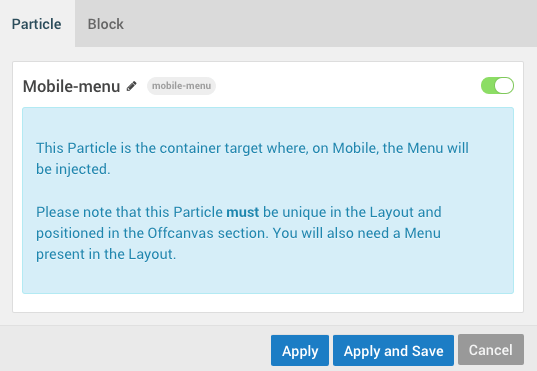Image resolution: width=537 pixels, height=371 pixels.
Task: Click the first paragraph of the blue notice
Action: point(252,159)
